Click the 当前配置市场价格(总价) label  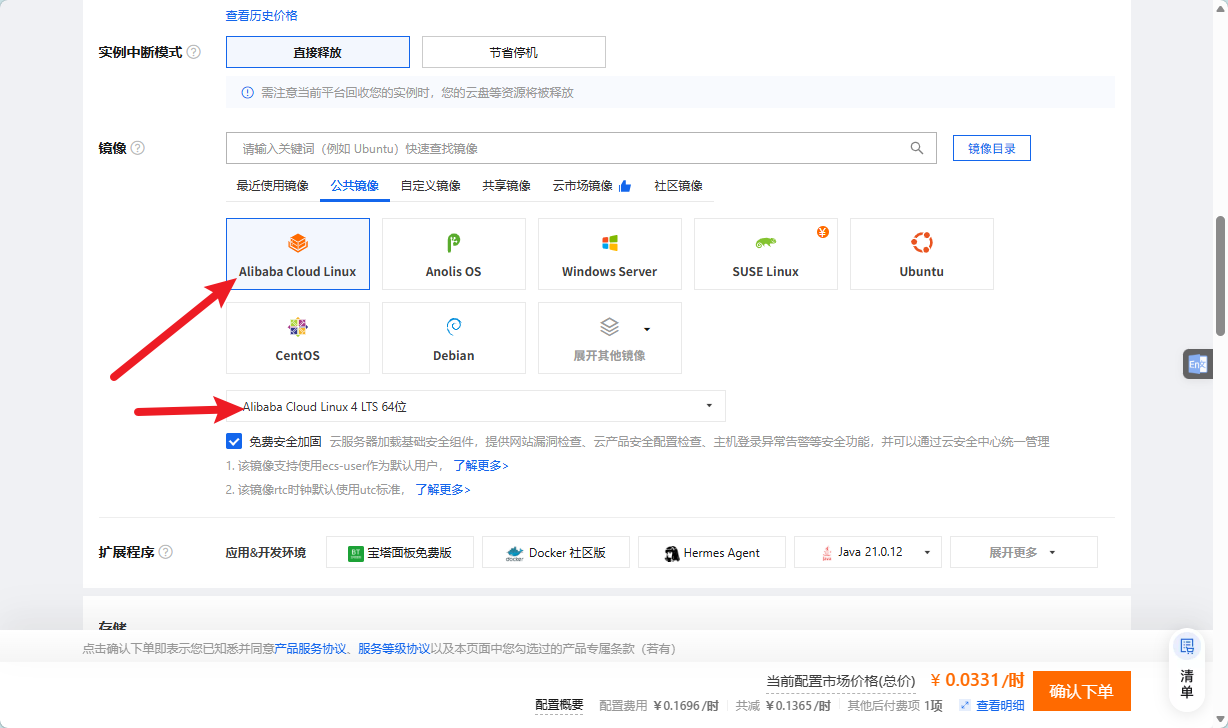[x=841, y=681]
